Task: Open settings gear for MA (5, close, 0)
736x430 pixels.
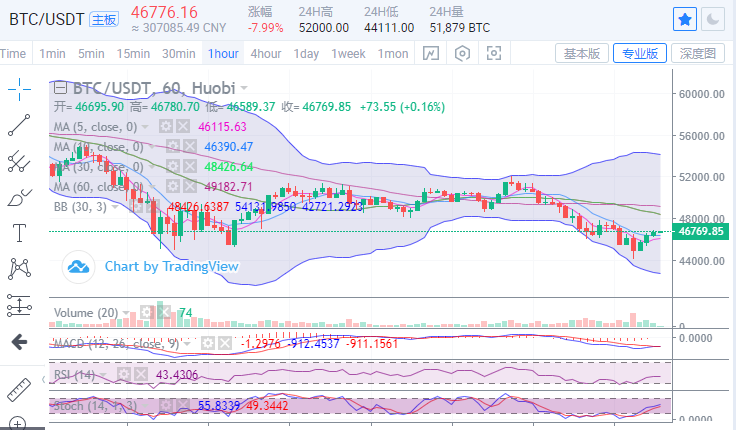Action: tap(166, 126)
